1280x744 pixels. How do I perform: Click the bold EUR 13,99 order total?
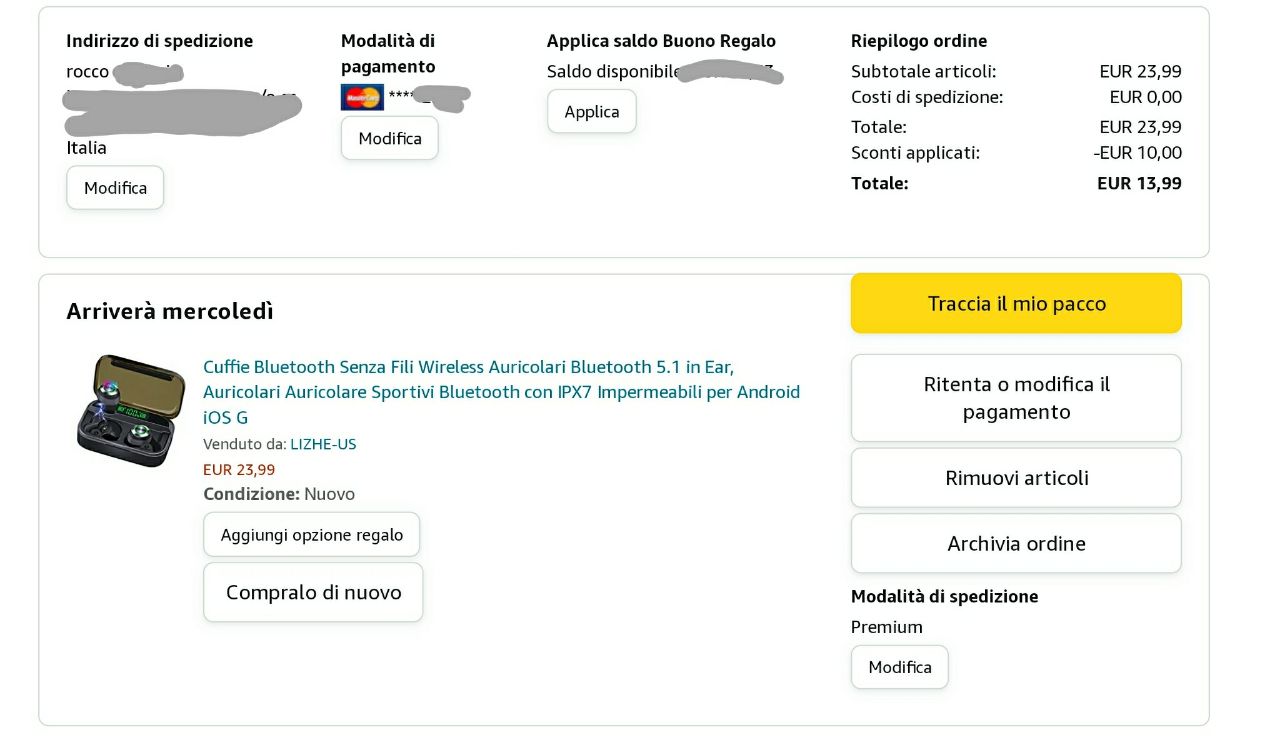coord(1139,183)
